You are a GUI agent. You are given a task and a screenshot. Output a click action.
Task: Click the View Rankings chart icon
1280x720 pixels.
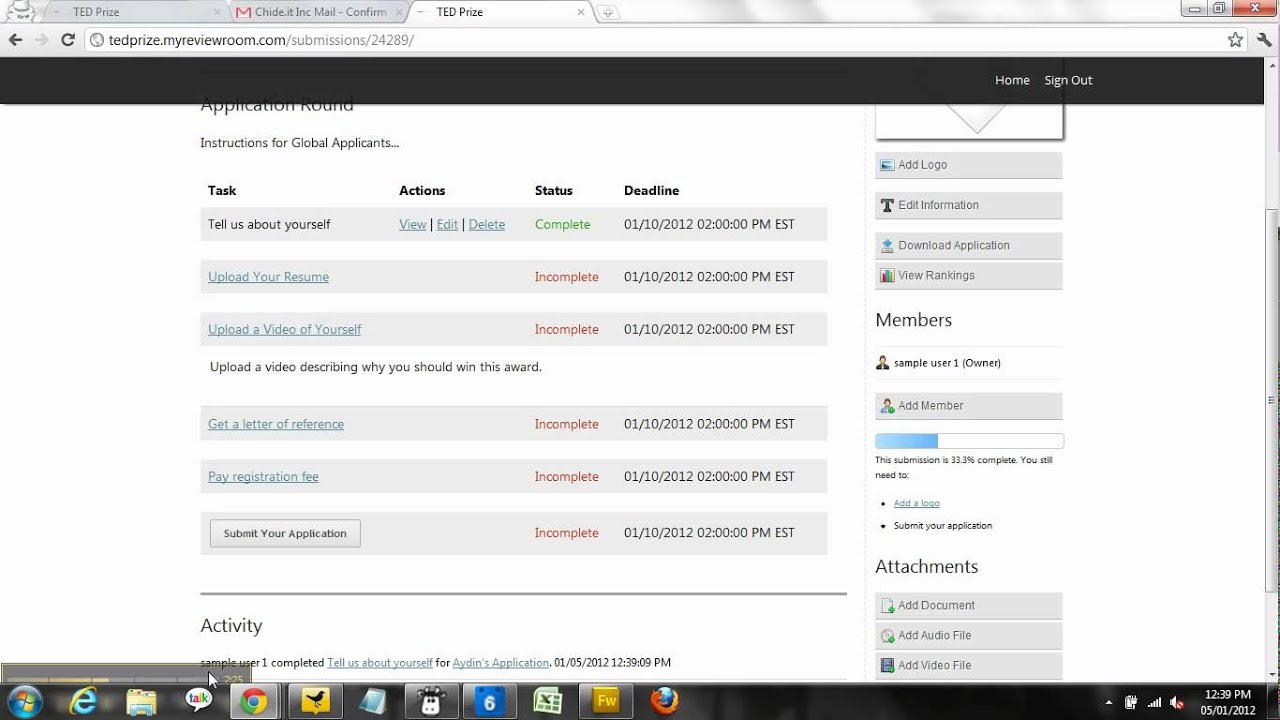click(x=886, y=275)
